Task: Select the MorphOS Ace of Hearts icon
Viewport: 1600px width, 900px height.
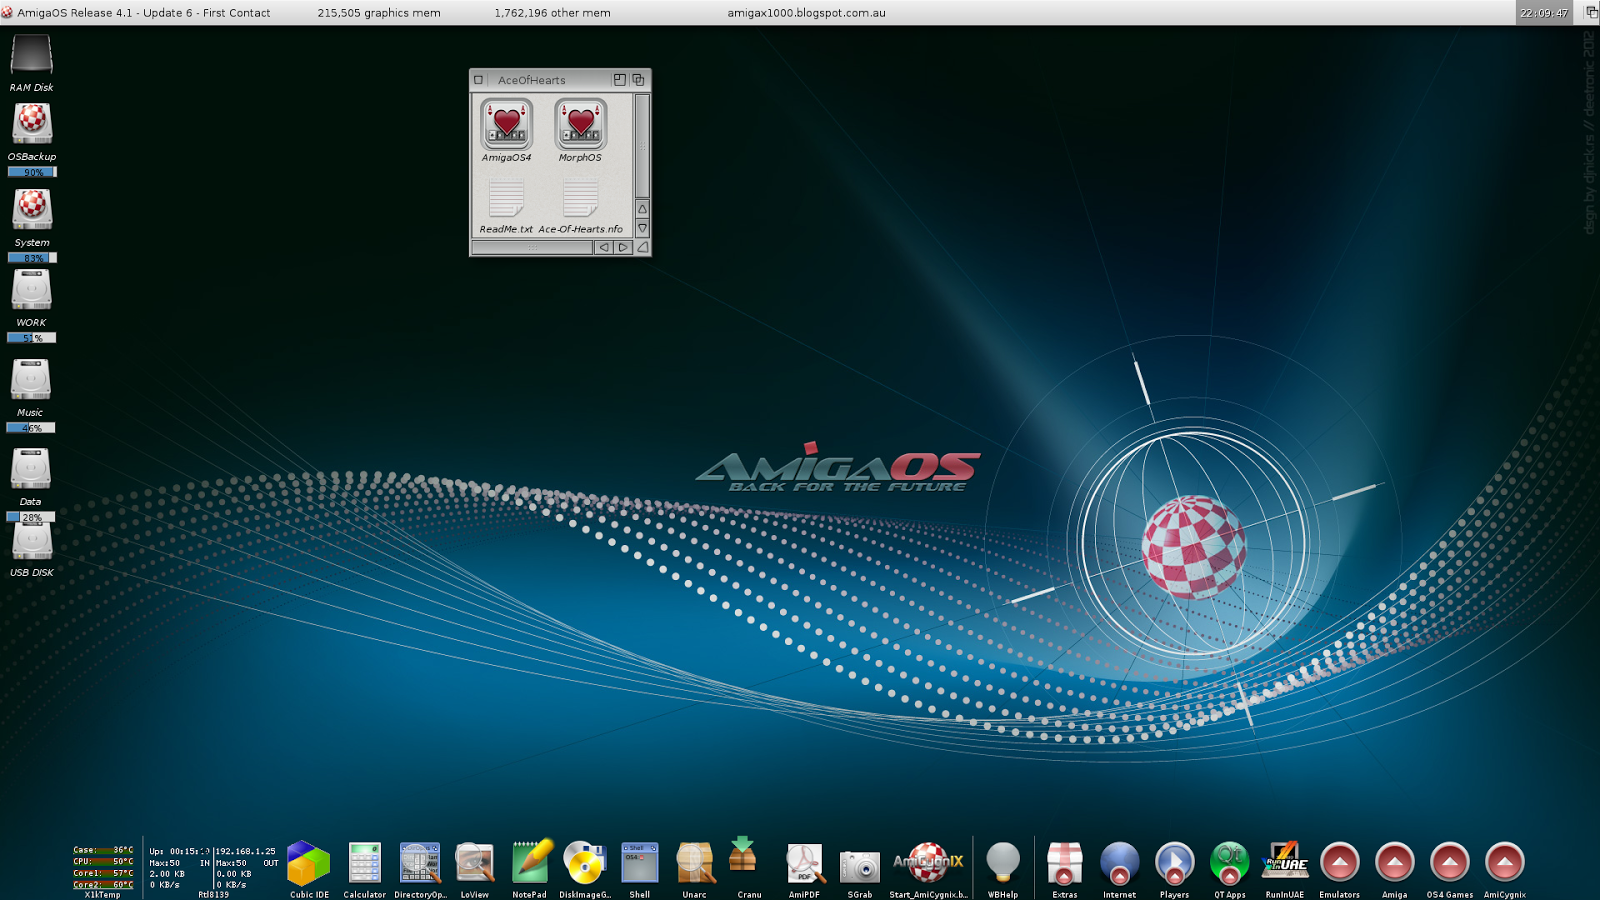Action: click(580, 124)
